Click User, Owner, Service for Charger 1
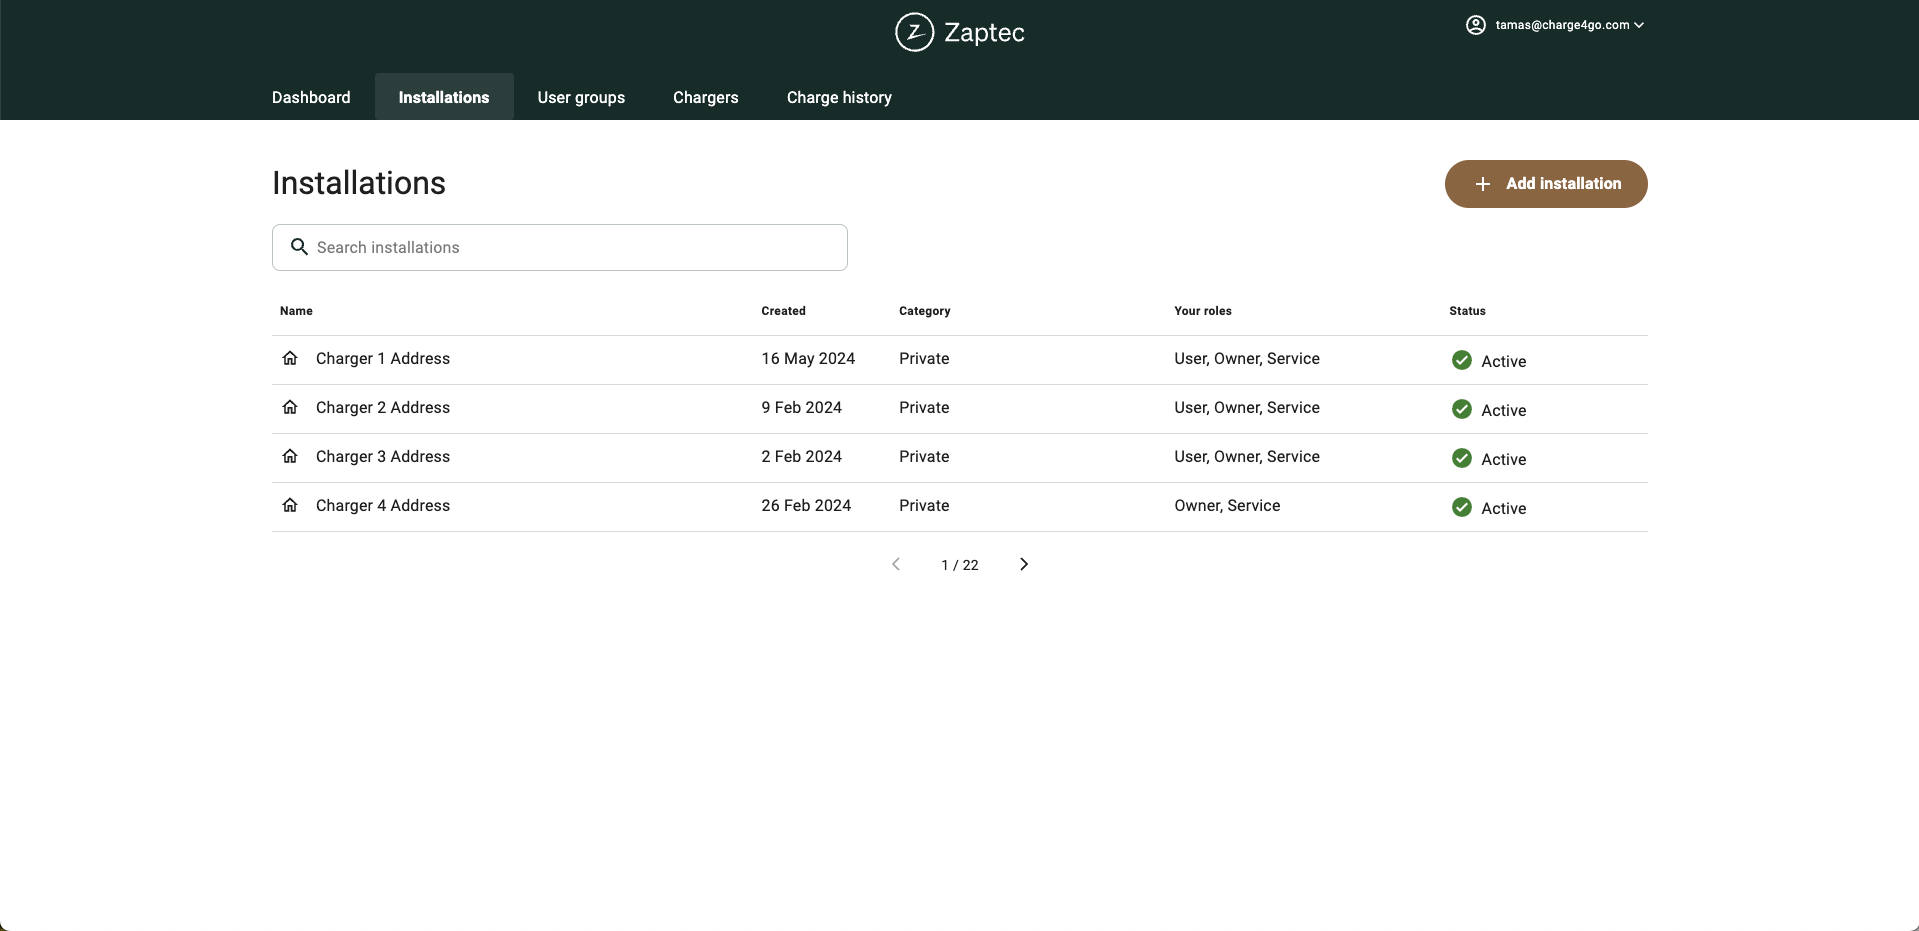Viewport: 1919px width, 931px height. point(1247,358)
